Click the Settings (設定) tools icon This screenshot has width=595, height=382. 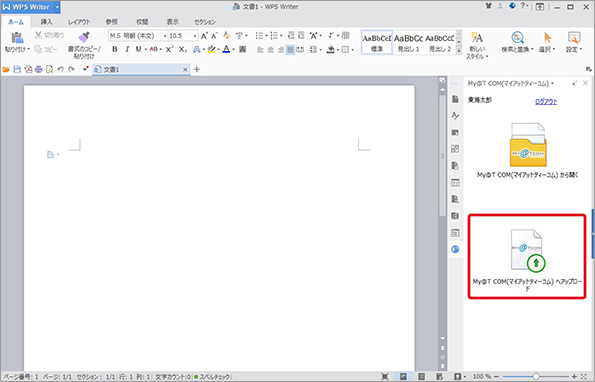[x=574, y=38]
